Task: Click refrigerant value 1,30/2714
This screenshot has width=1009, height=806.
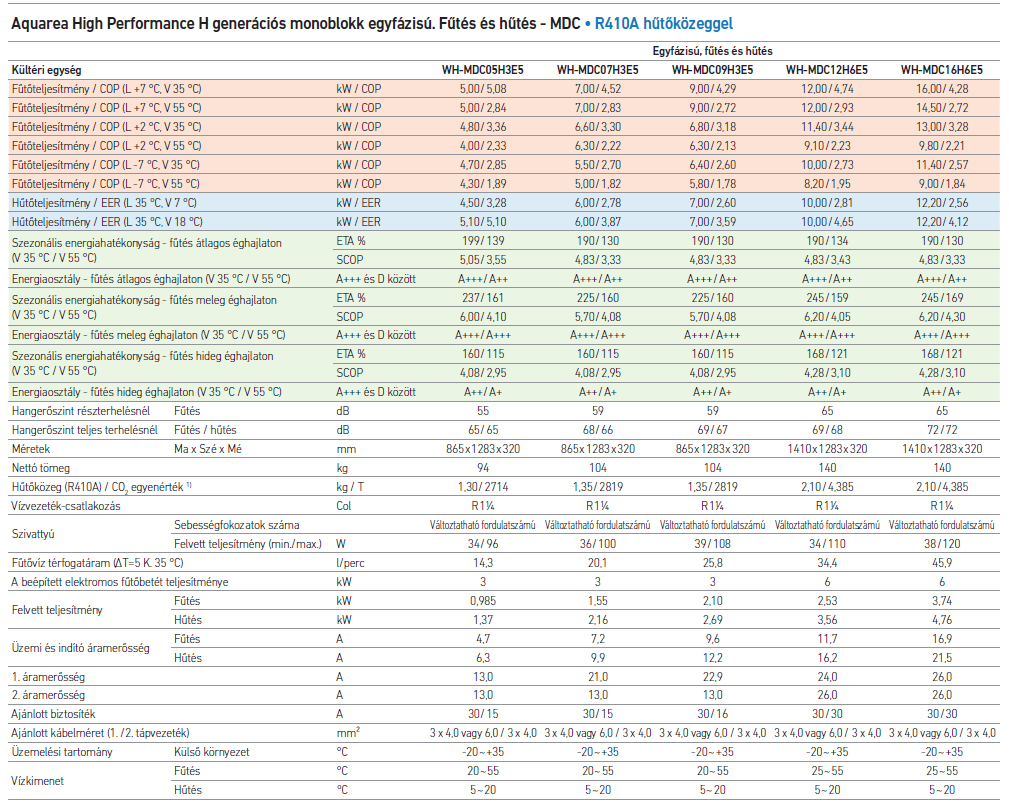Action: tap(483, 487)
